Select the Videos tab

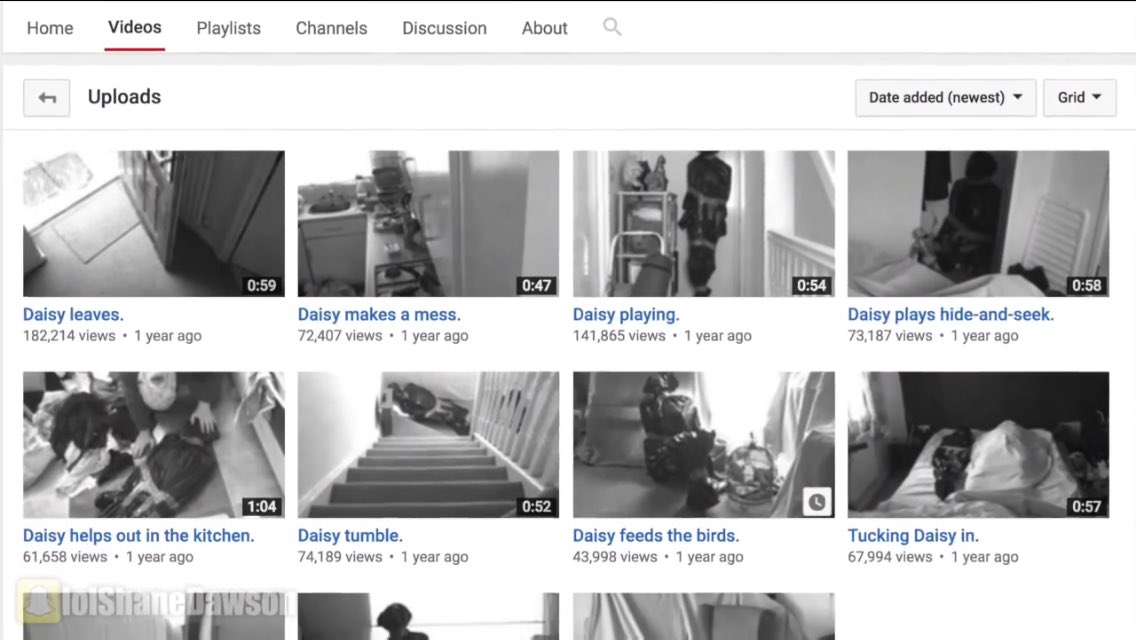coord(135,28)
